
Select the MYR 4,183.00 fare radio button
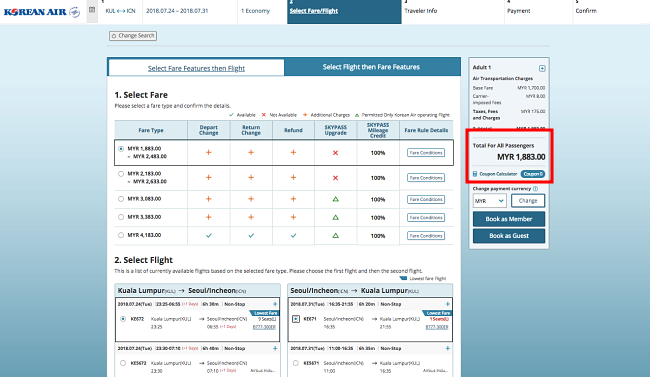coord(121,235)
